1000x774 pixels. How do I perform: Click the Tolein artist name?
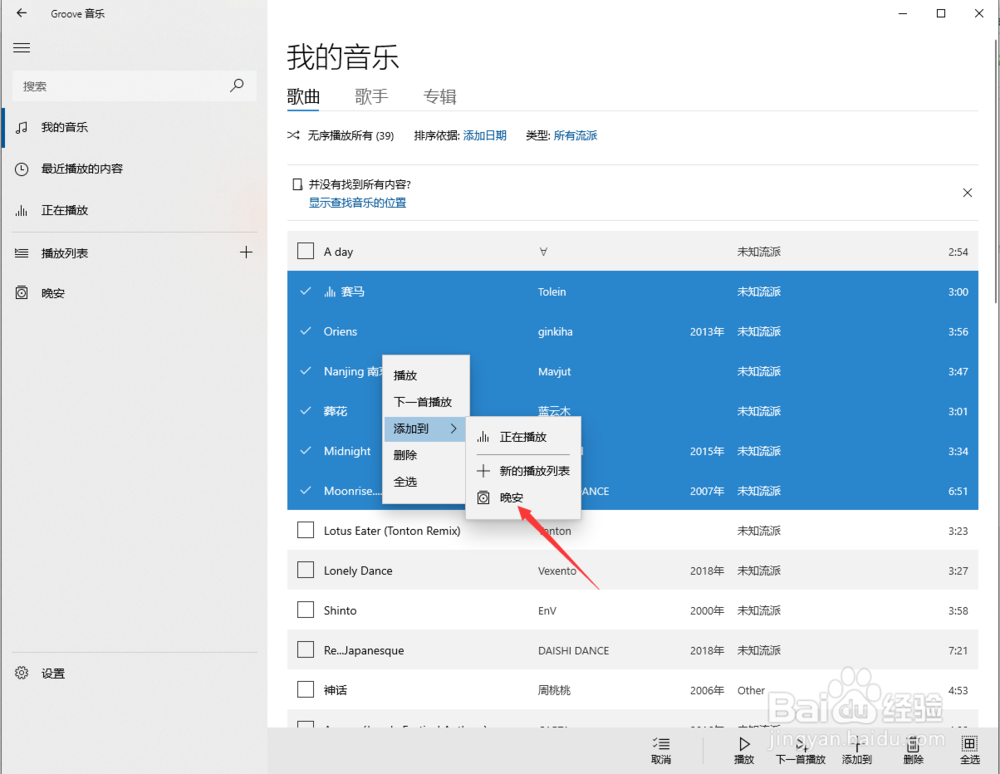[552, 292]
